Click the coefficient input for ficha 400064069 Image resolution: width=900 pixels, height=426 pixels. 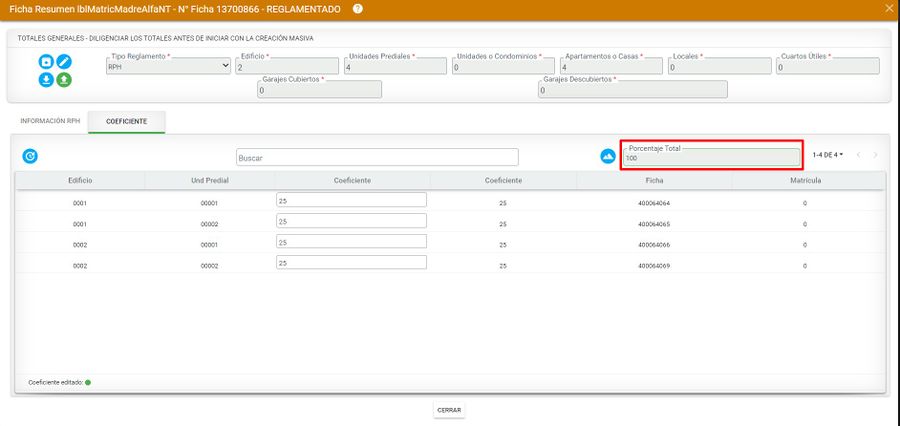351,263
